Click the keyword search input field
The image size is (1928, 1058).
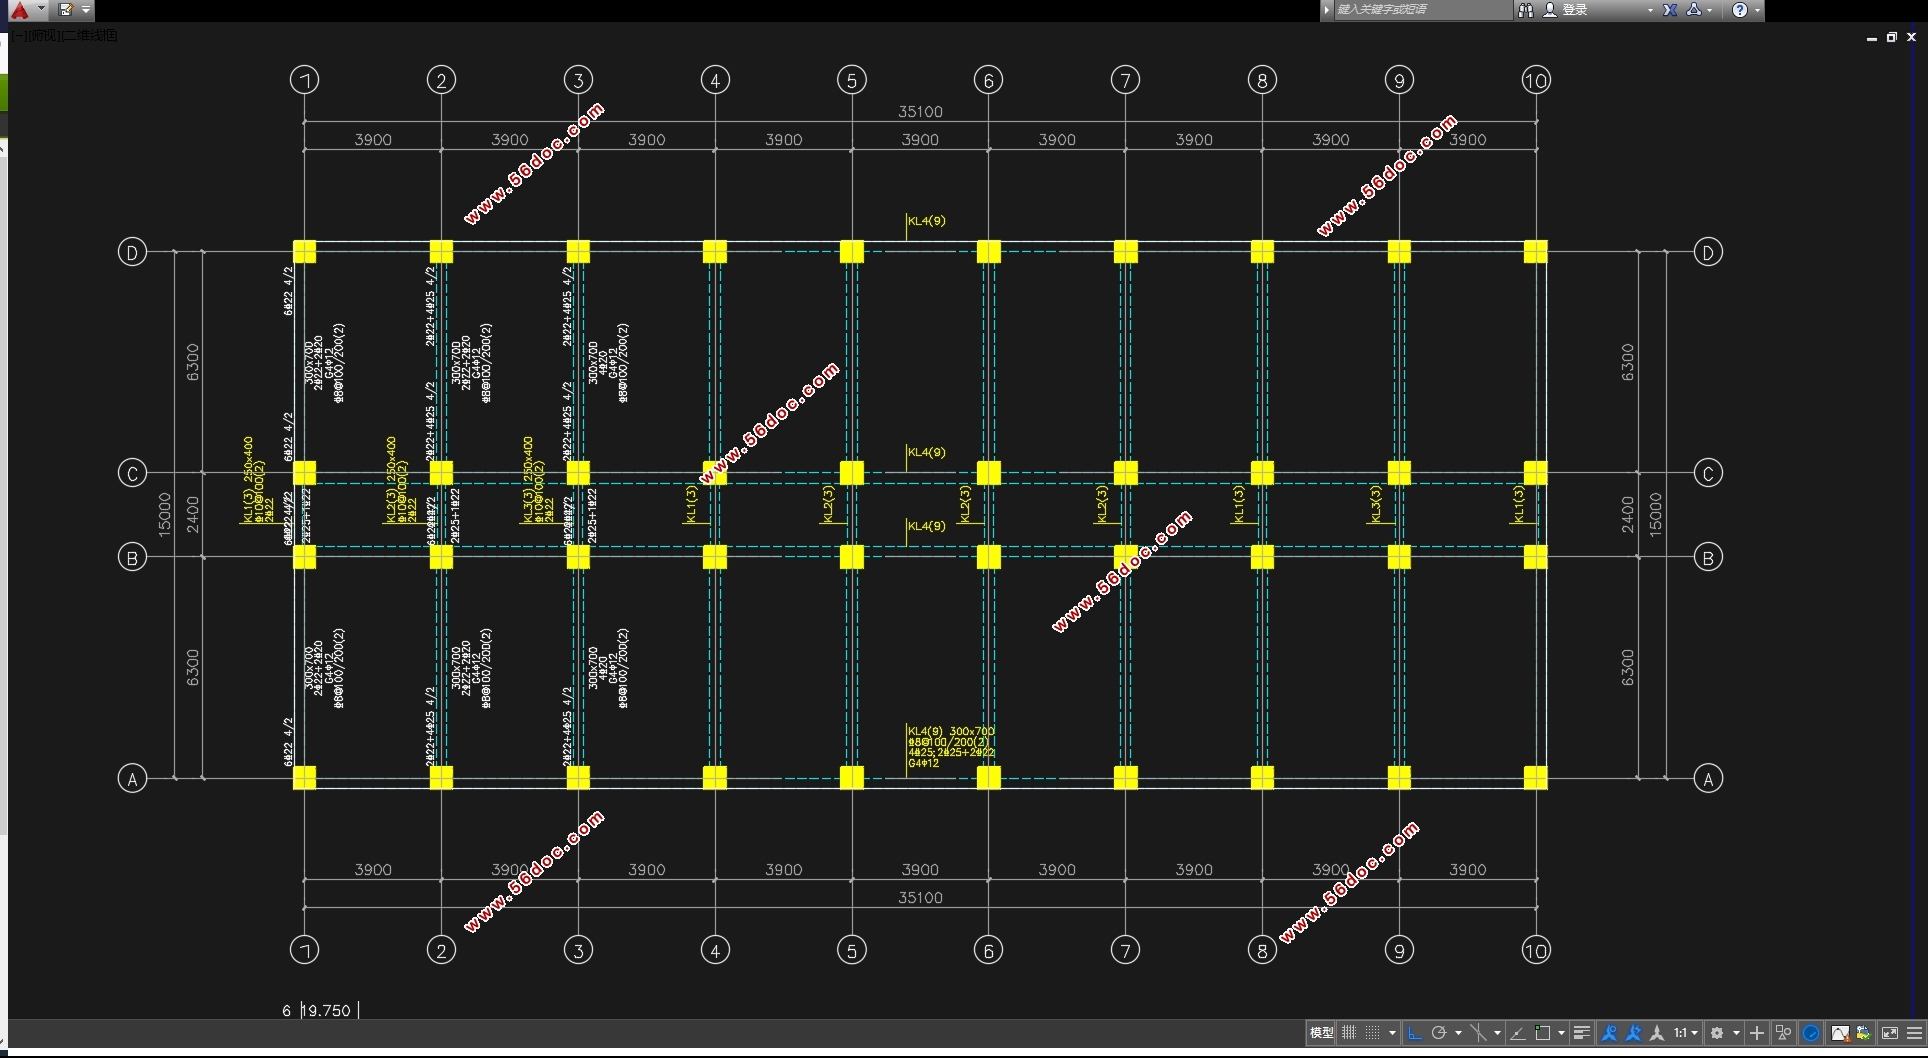pyautogui.click(x=1420, y=10)
